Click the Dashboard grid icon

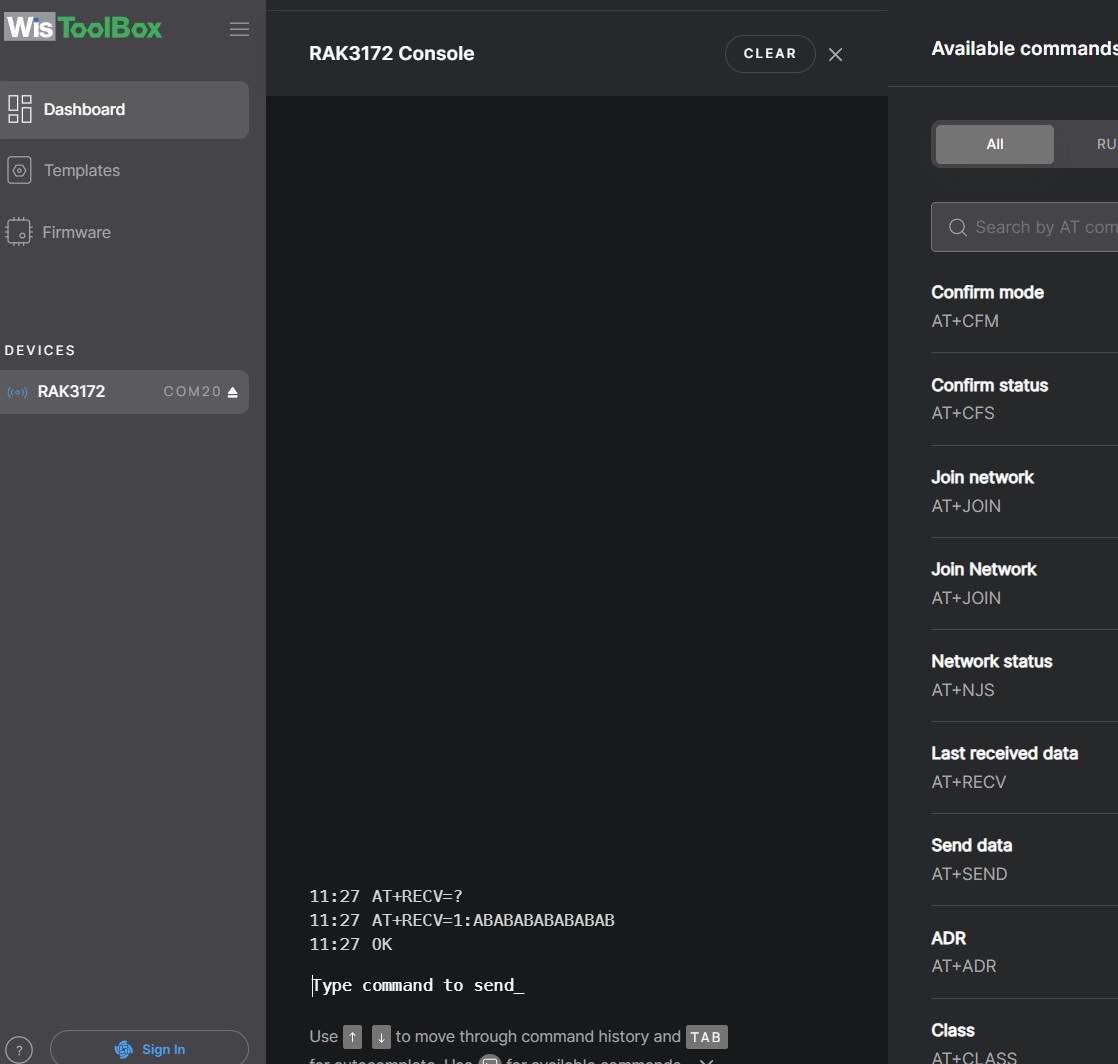20,109
